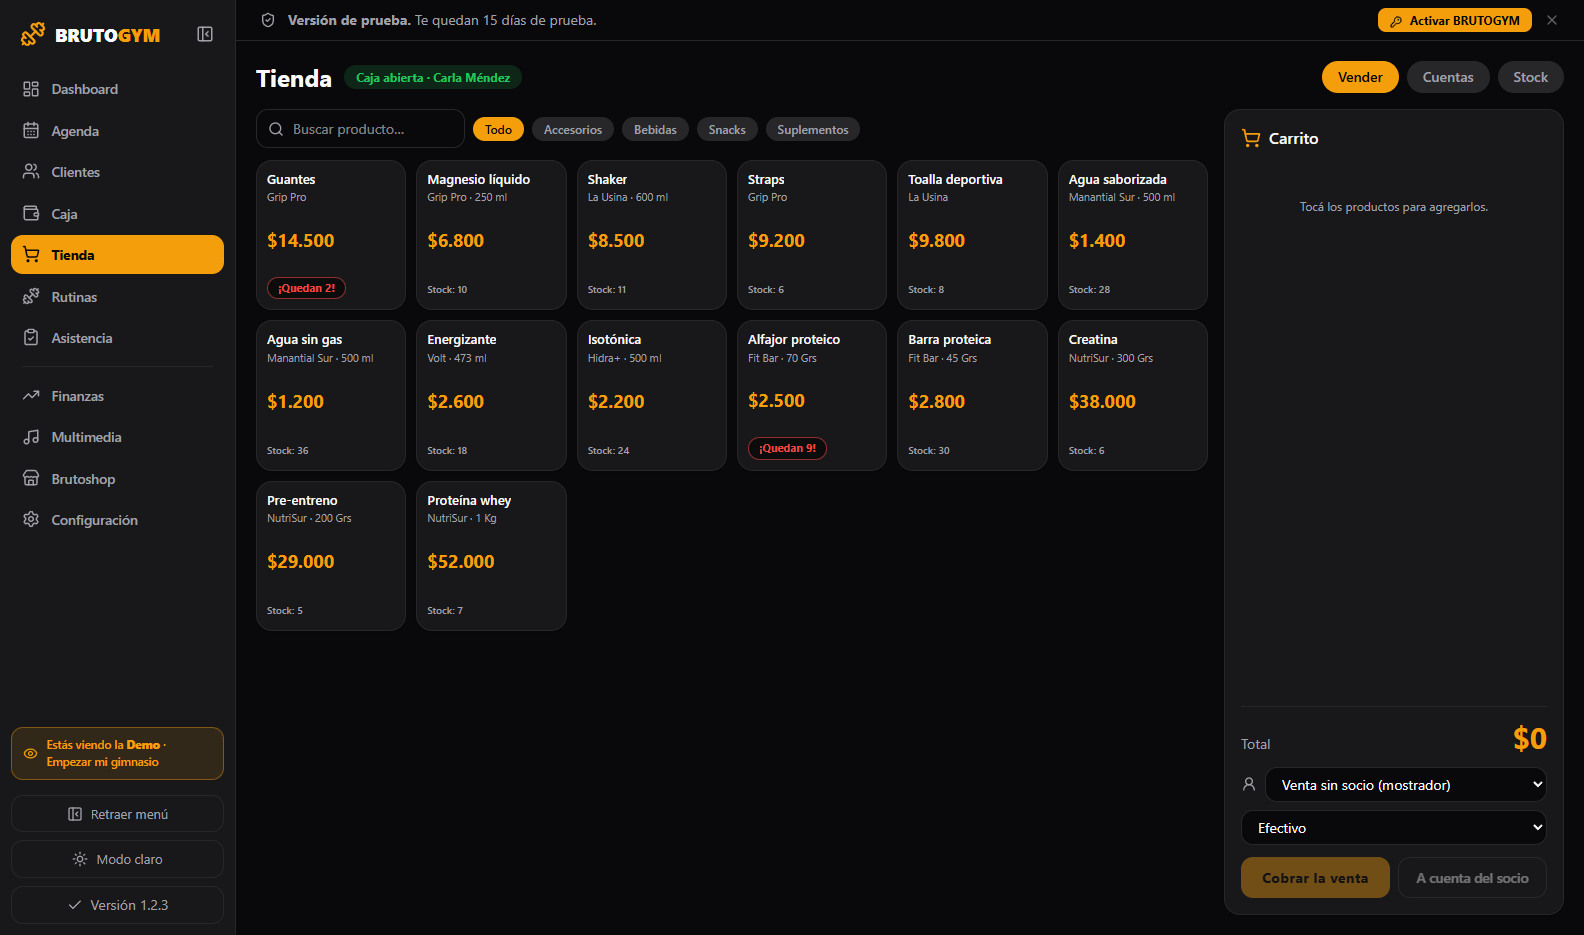Switch to the Cuentas tab

1448,77
